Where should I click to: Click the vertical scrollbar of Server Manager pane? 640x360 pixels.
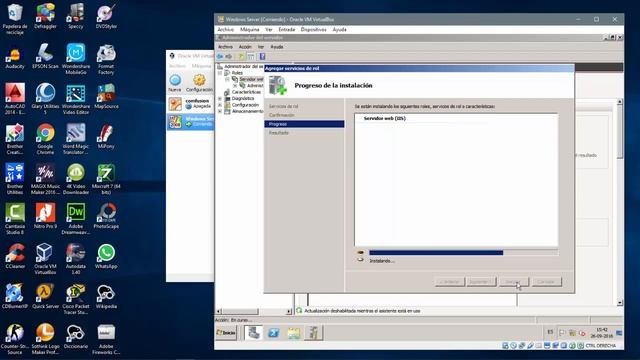pyautogui.click(x=620, y=202)
